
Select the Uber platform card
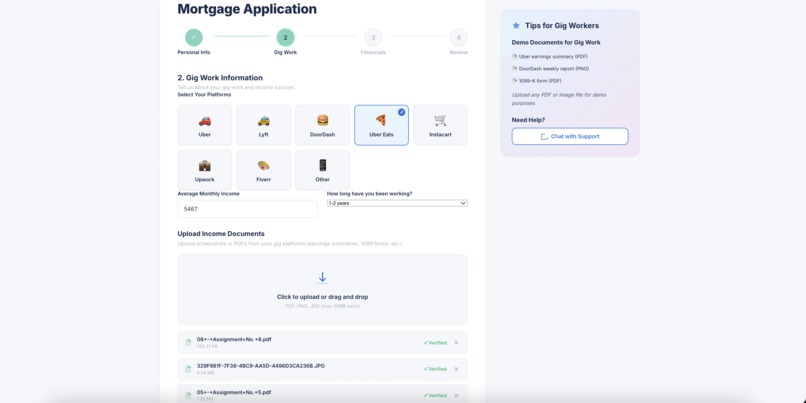click(x=205, y=125)
